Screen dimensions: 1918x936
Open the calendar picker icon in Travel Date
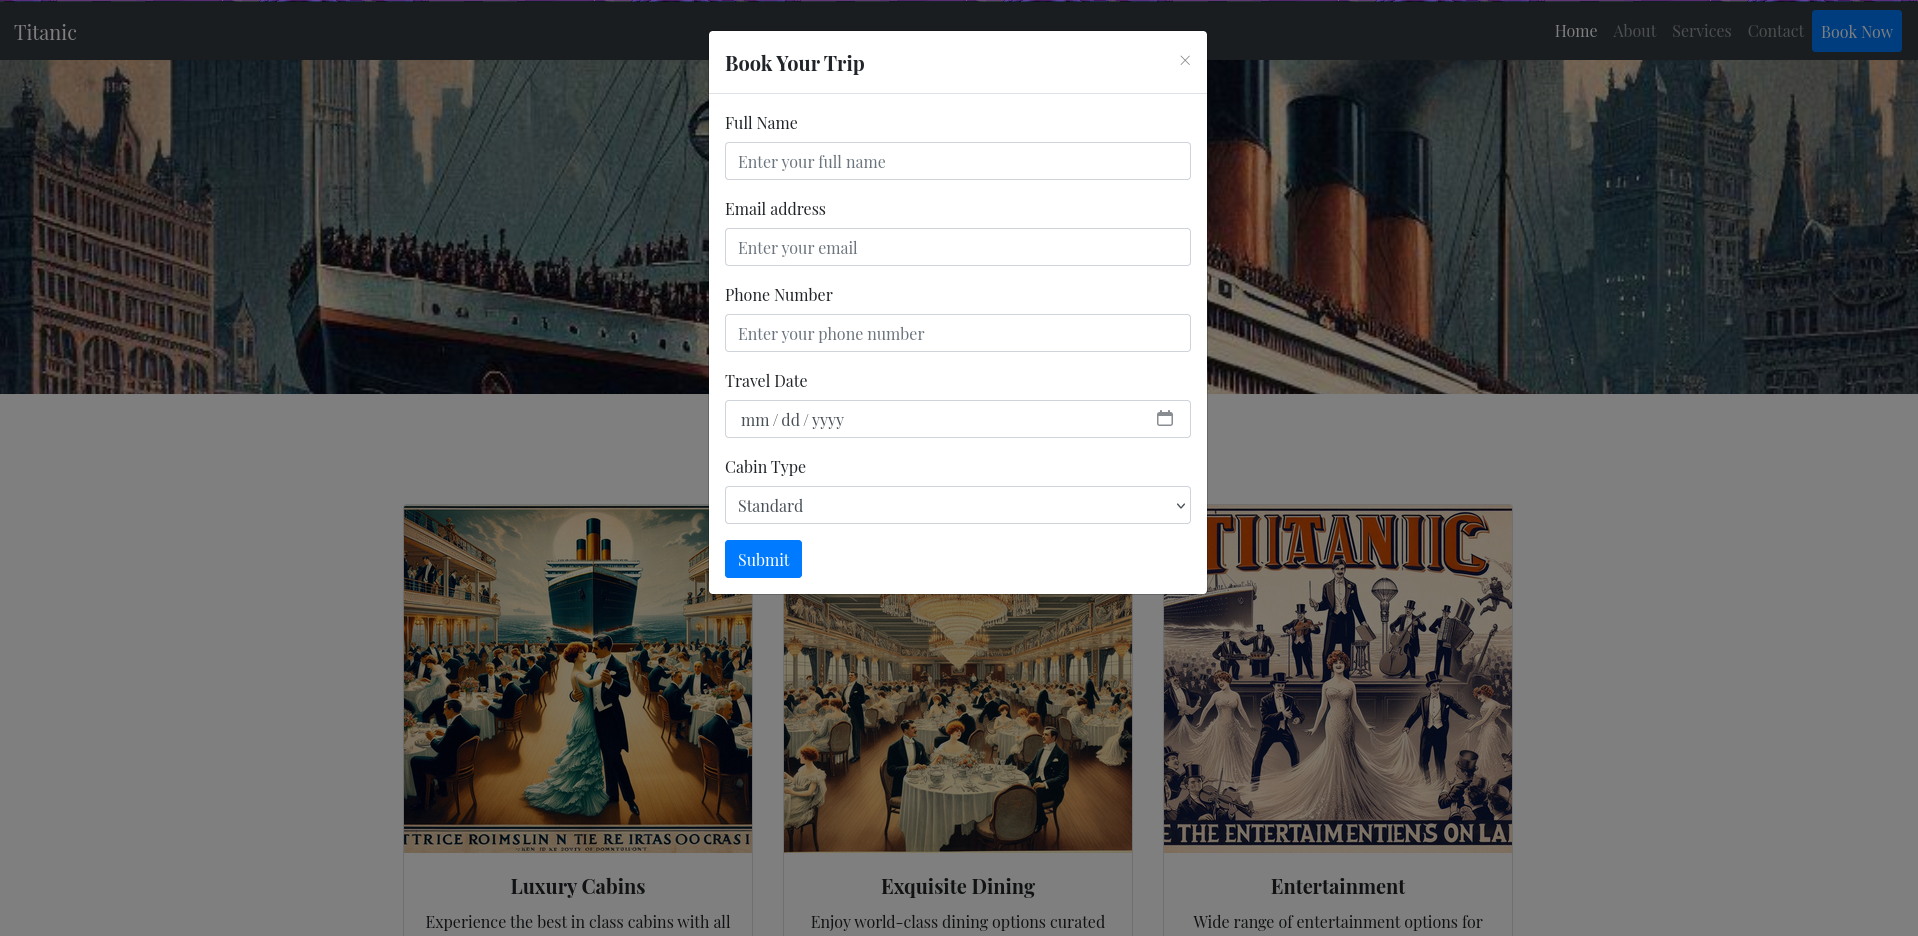point(1165,418)
